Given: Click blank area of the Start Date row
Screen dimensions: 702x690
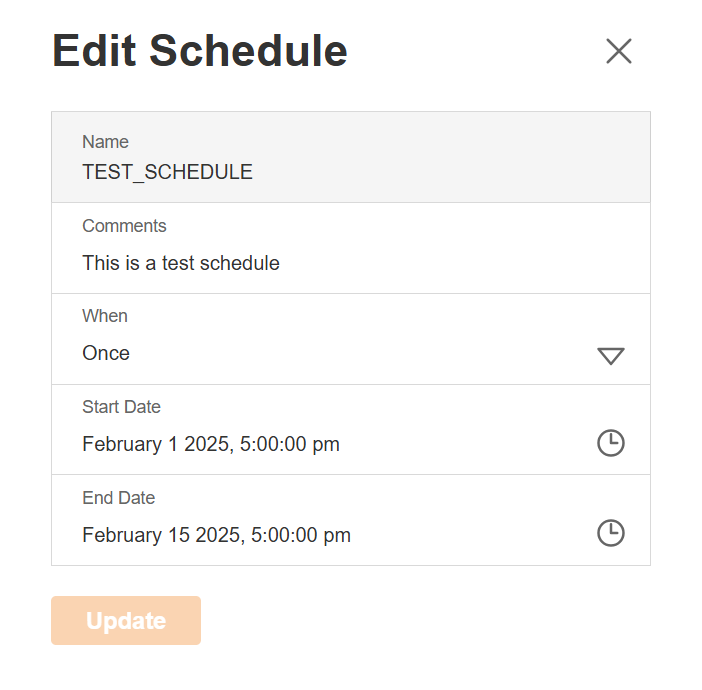Looking at the screenshot, I should coord(460,430).
